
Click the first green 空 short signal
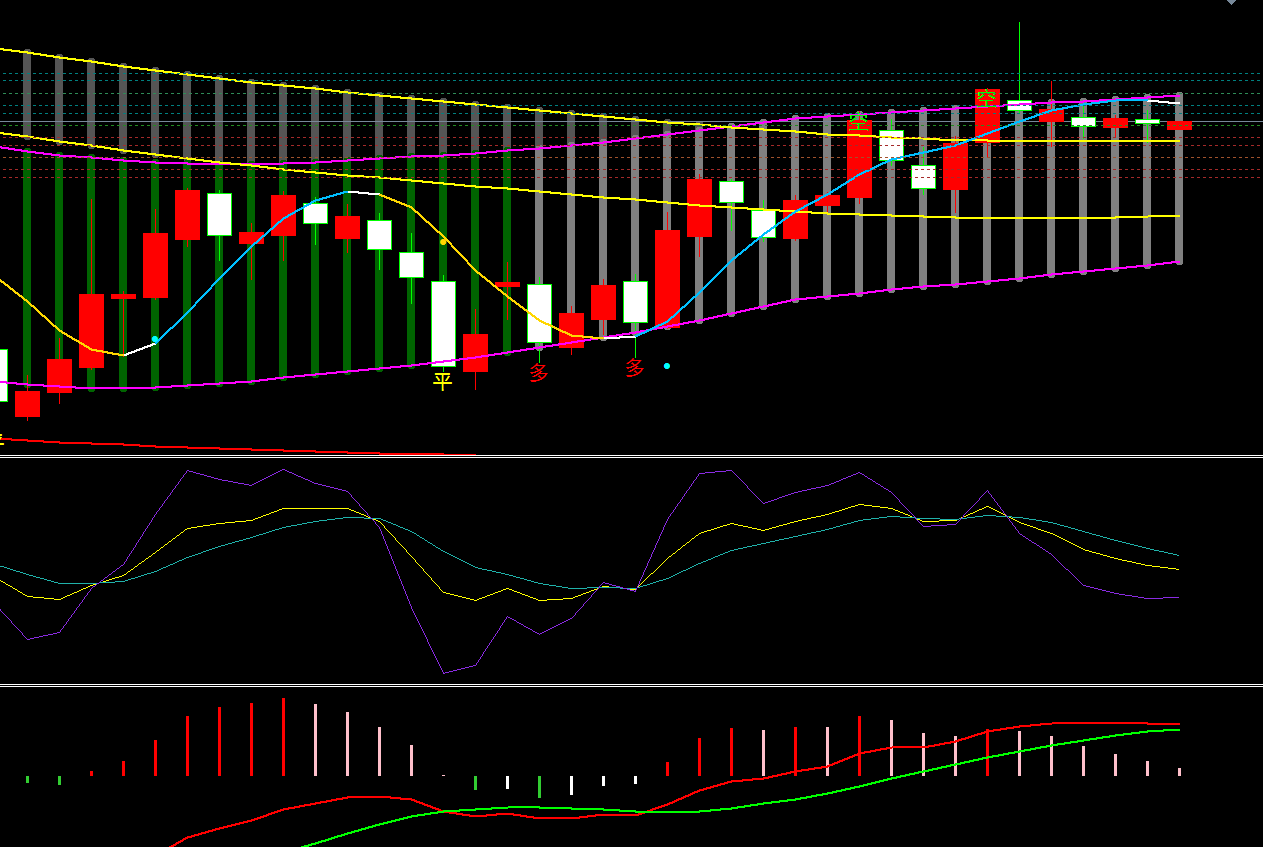tap(858, 124)
